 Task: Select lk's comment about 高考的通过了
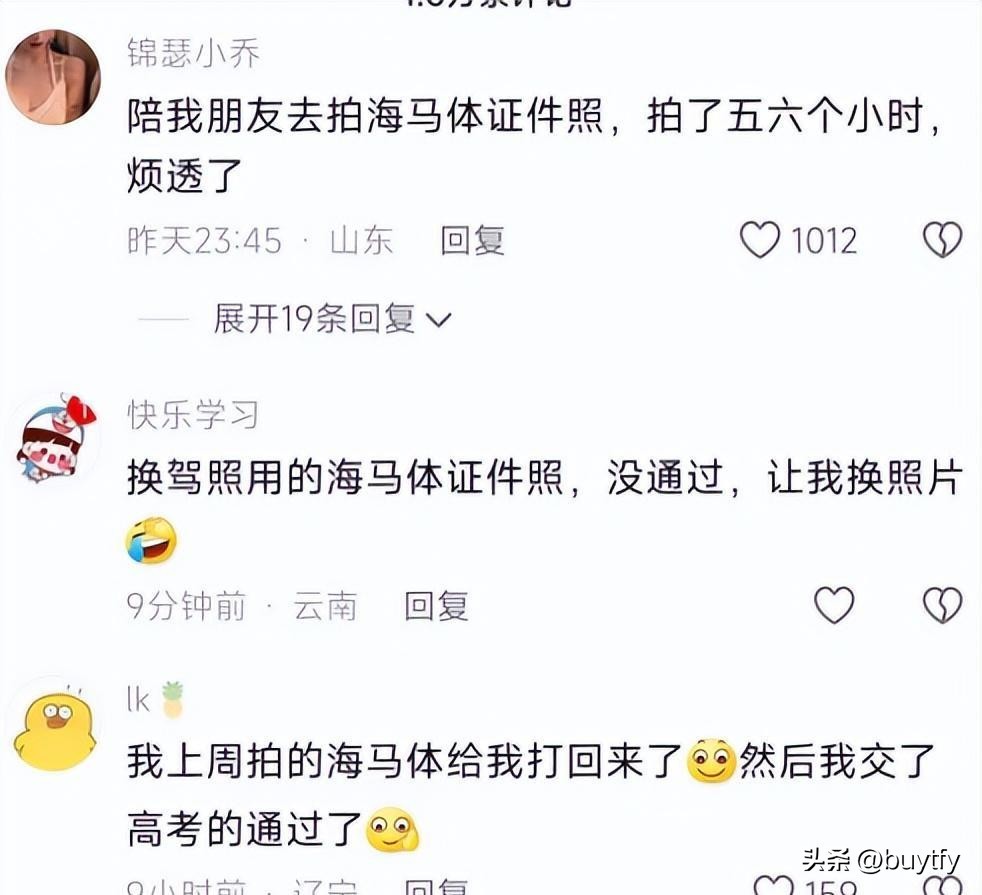[x=530, y=795]
